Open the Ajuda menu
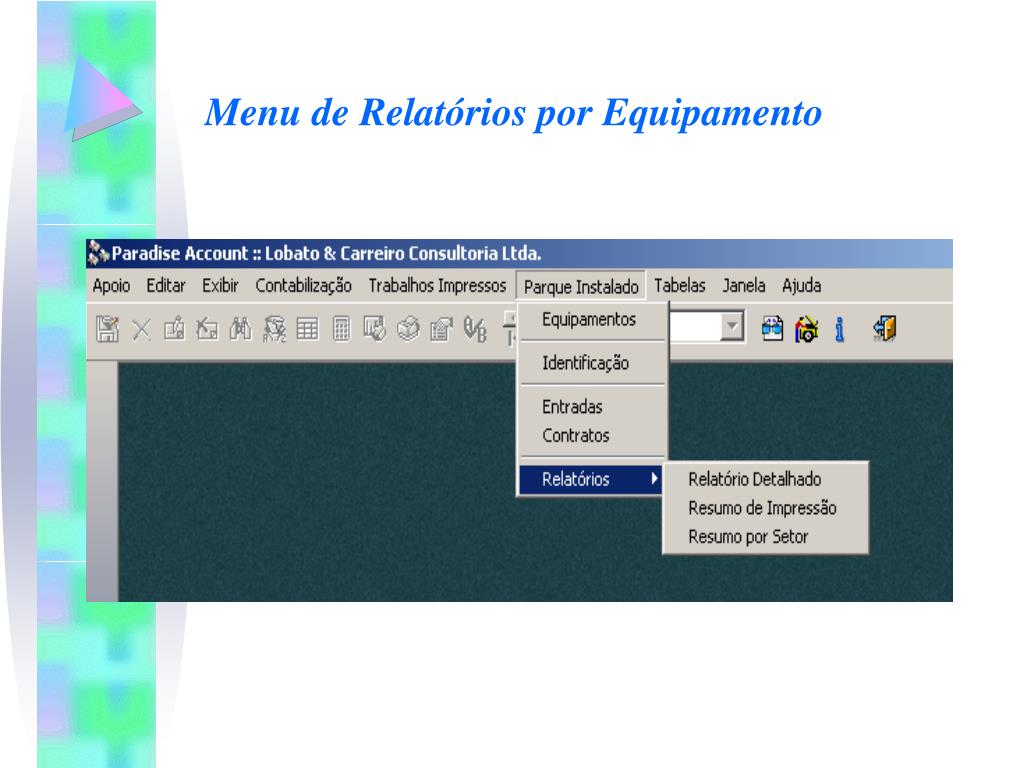The image size is (1024, 768). [801, 286]
